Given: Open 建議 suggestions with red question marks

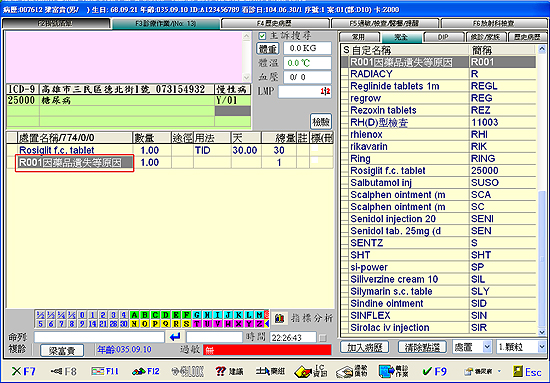Looking at the screenshot, I should click(x=229, y=371).
